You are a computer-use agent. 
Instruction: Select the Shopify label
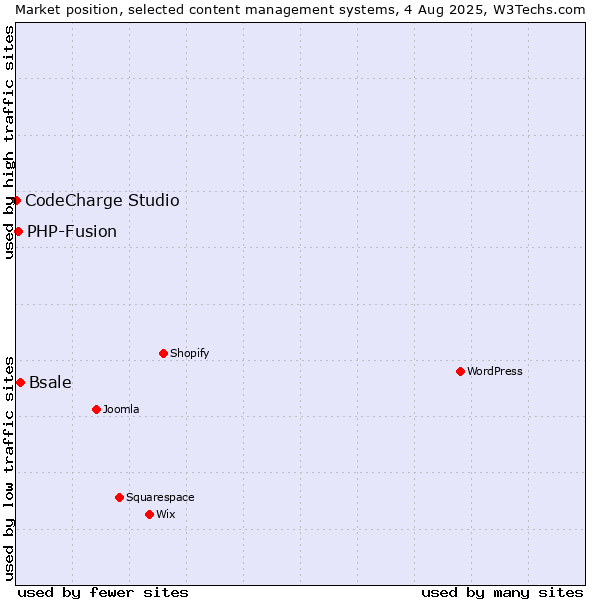click(190, 353)
